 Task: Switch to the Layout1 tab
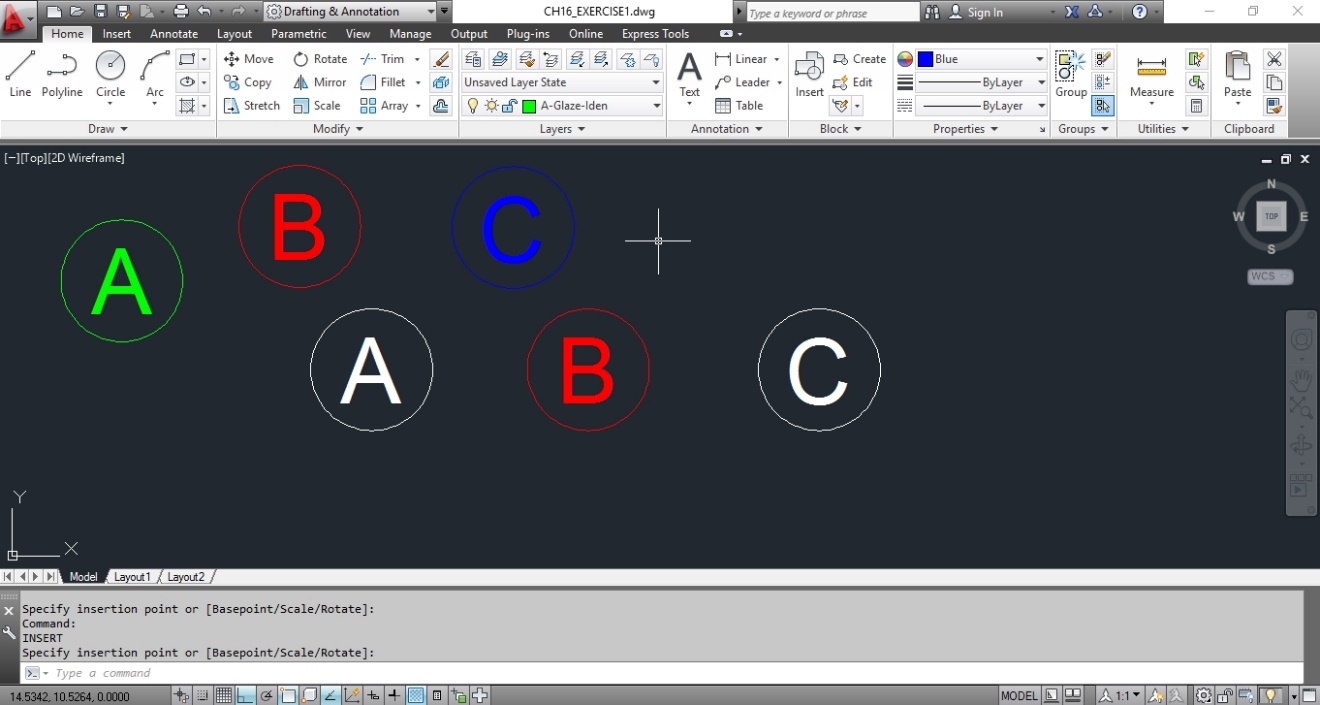click(x=132, y=576)
